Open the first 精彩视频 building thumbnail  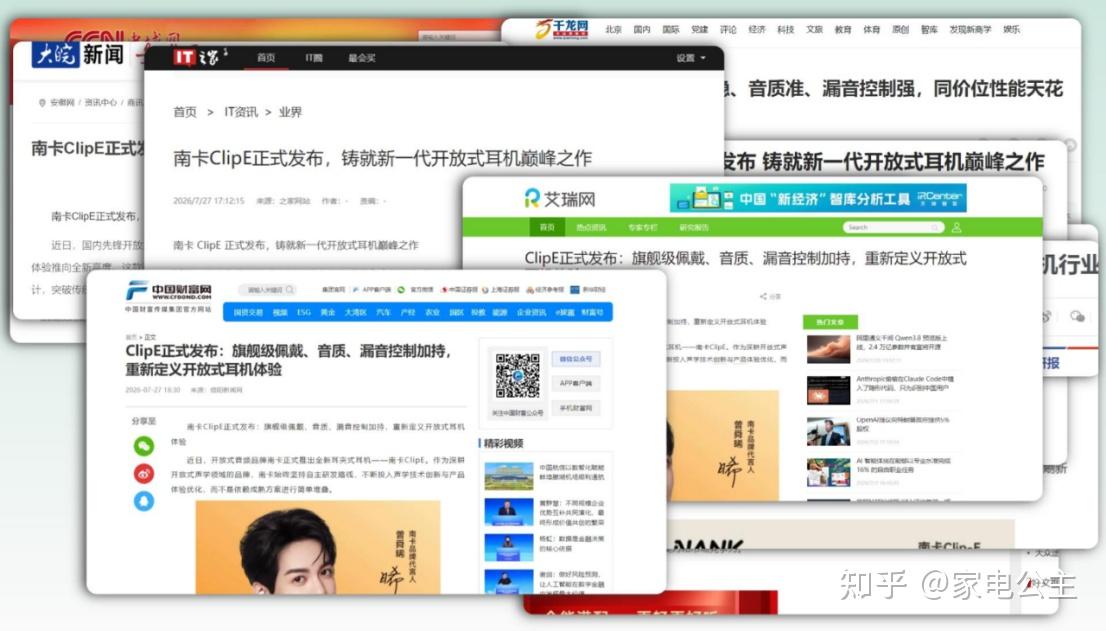click(509, 476)
